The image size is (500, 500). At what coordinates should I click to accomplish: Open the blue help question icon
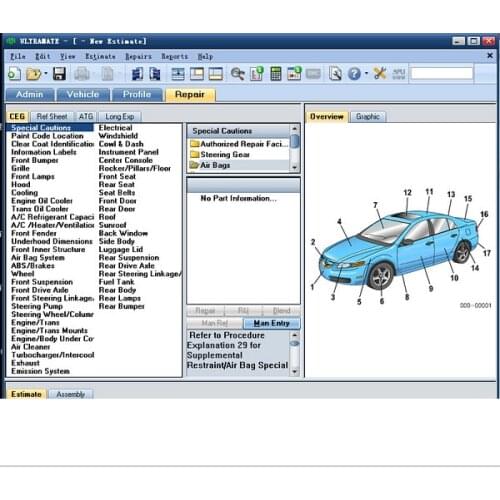pyautogui.click(x=354, y=74)
